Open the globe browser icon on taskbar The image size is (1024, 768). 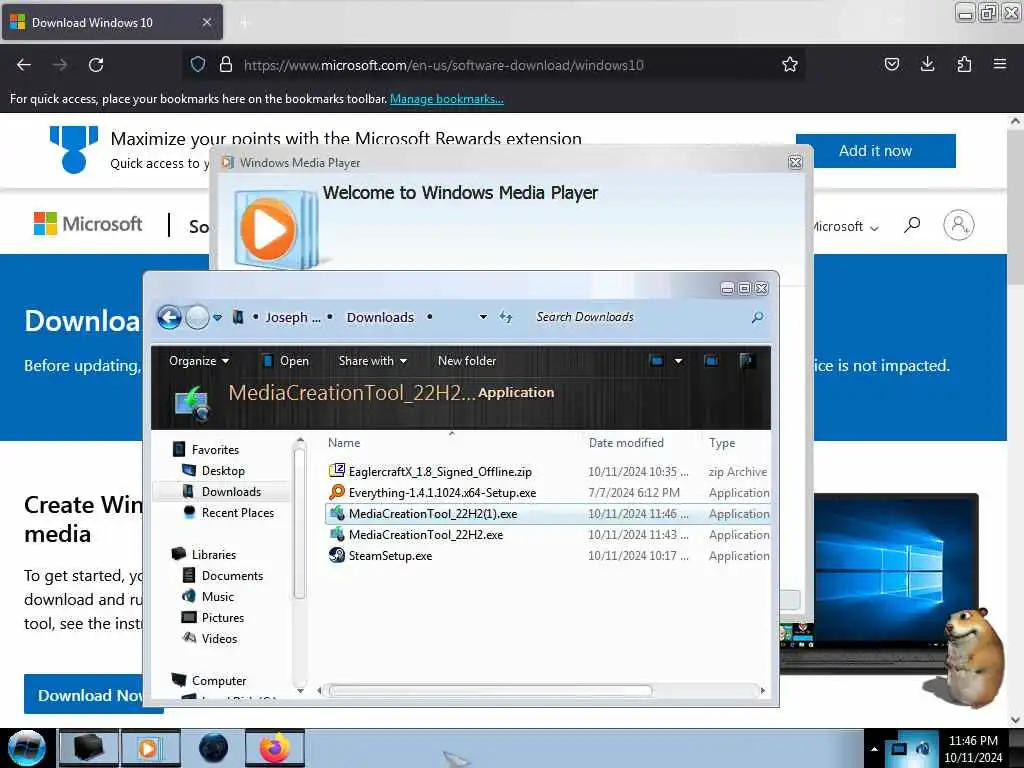pos(214,748)
